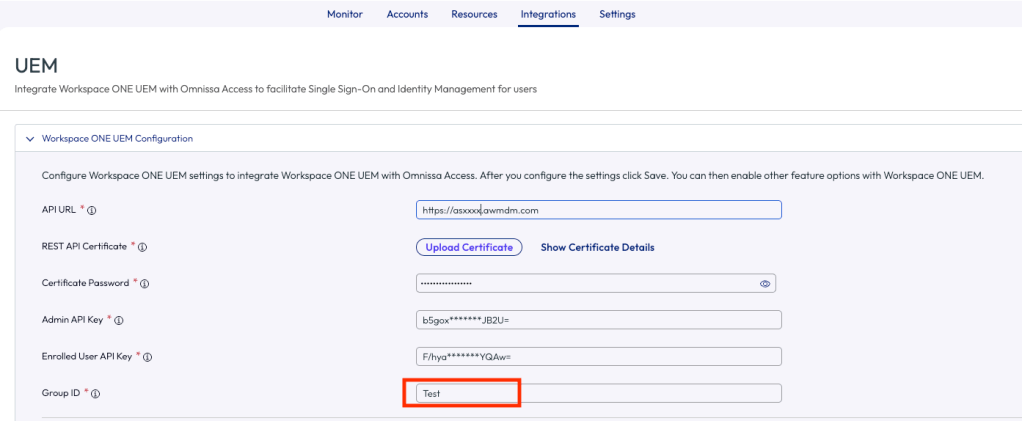
Task: Click the Show Certificate Details link
Action: 597,247
